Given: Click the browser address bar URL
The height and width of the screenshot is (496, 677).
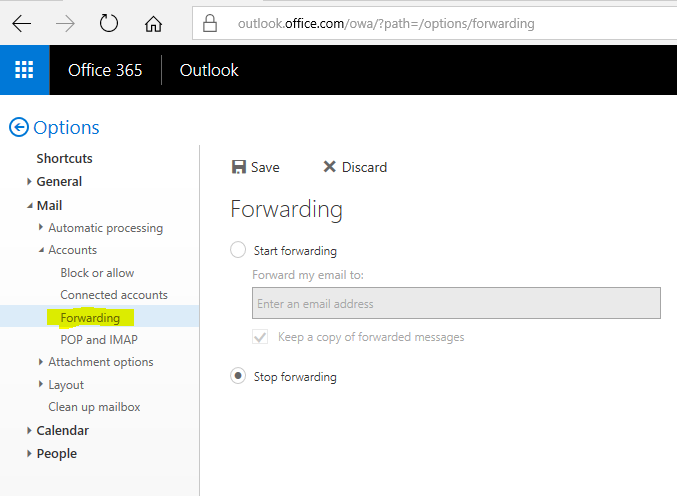Looking at the screenshot, I should click(x=386, y=23).
